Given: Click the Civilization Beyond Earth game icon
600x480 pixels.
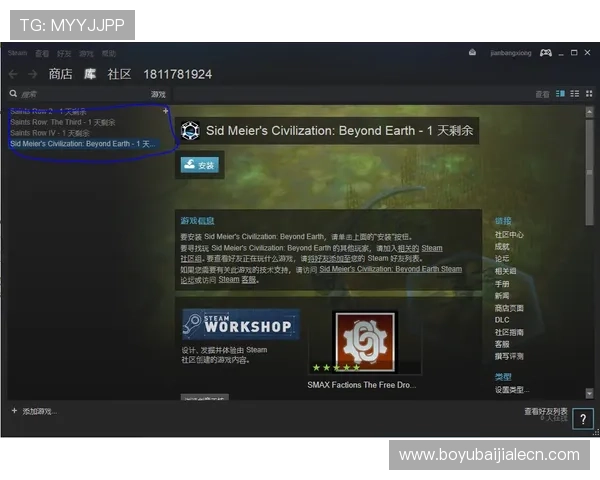Looking at the screenshot, I should pos(191,130).
